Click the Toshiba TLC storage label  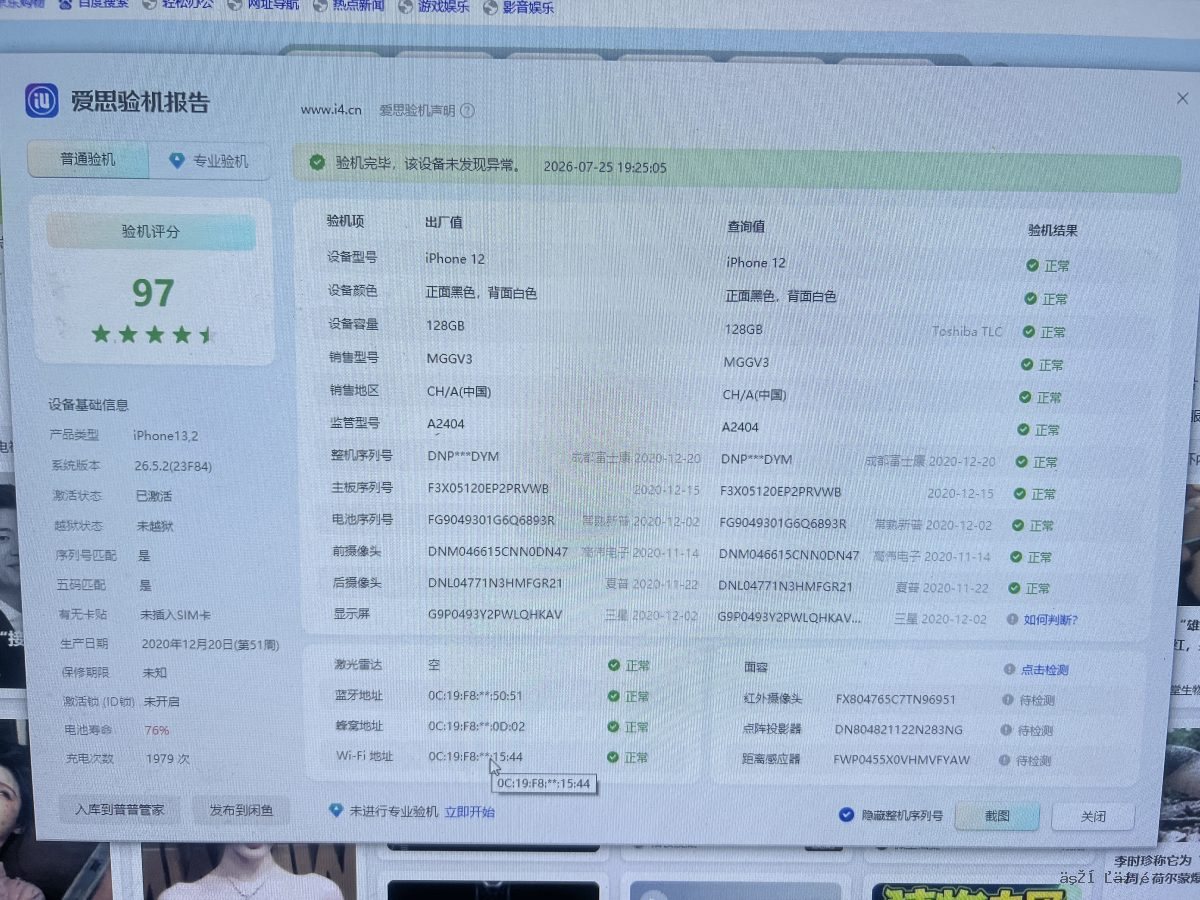[x=967, y=331]
